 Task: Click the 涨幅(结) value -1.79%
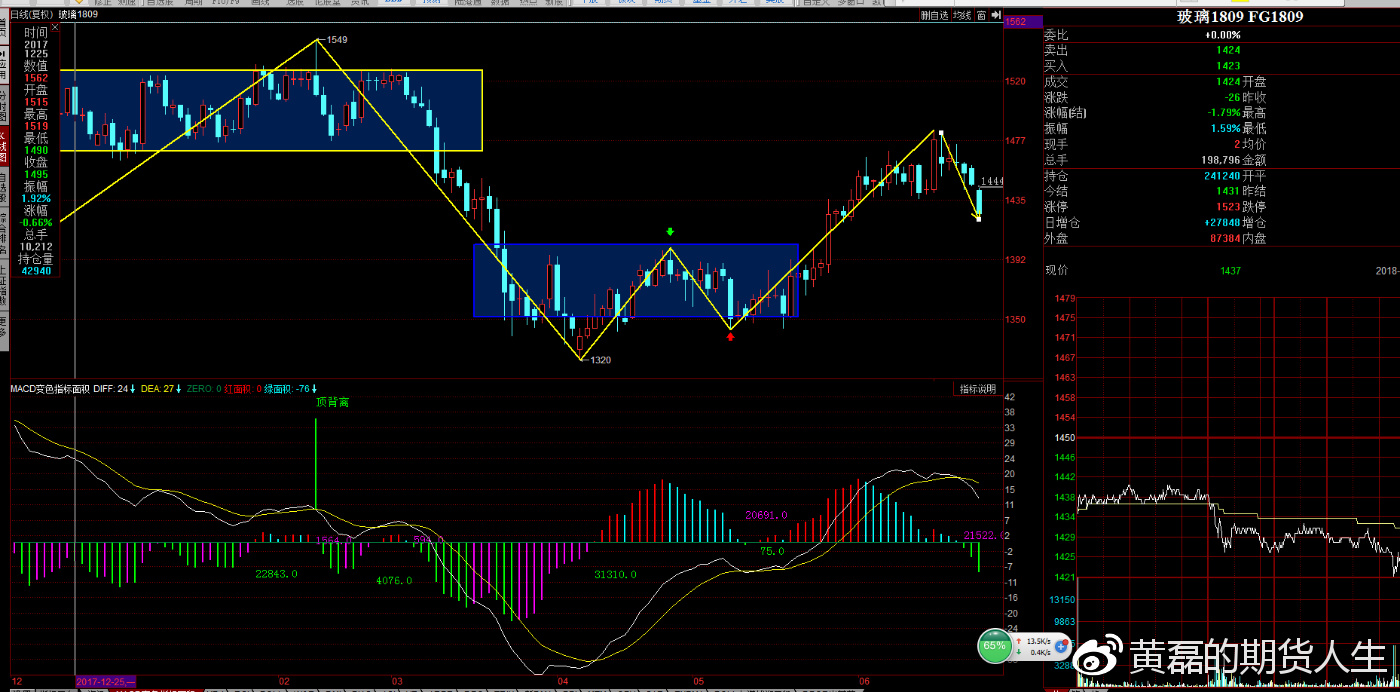click(x=1223, y=113)
